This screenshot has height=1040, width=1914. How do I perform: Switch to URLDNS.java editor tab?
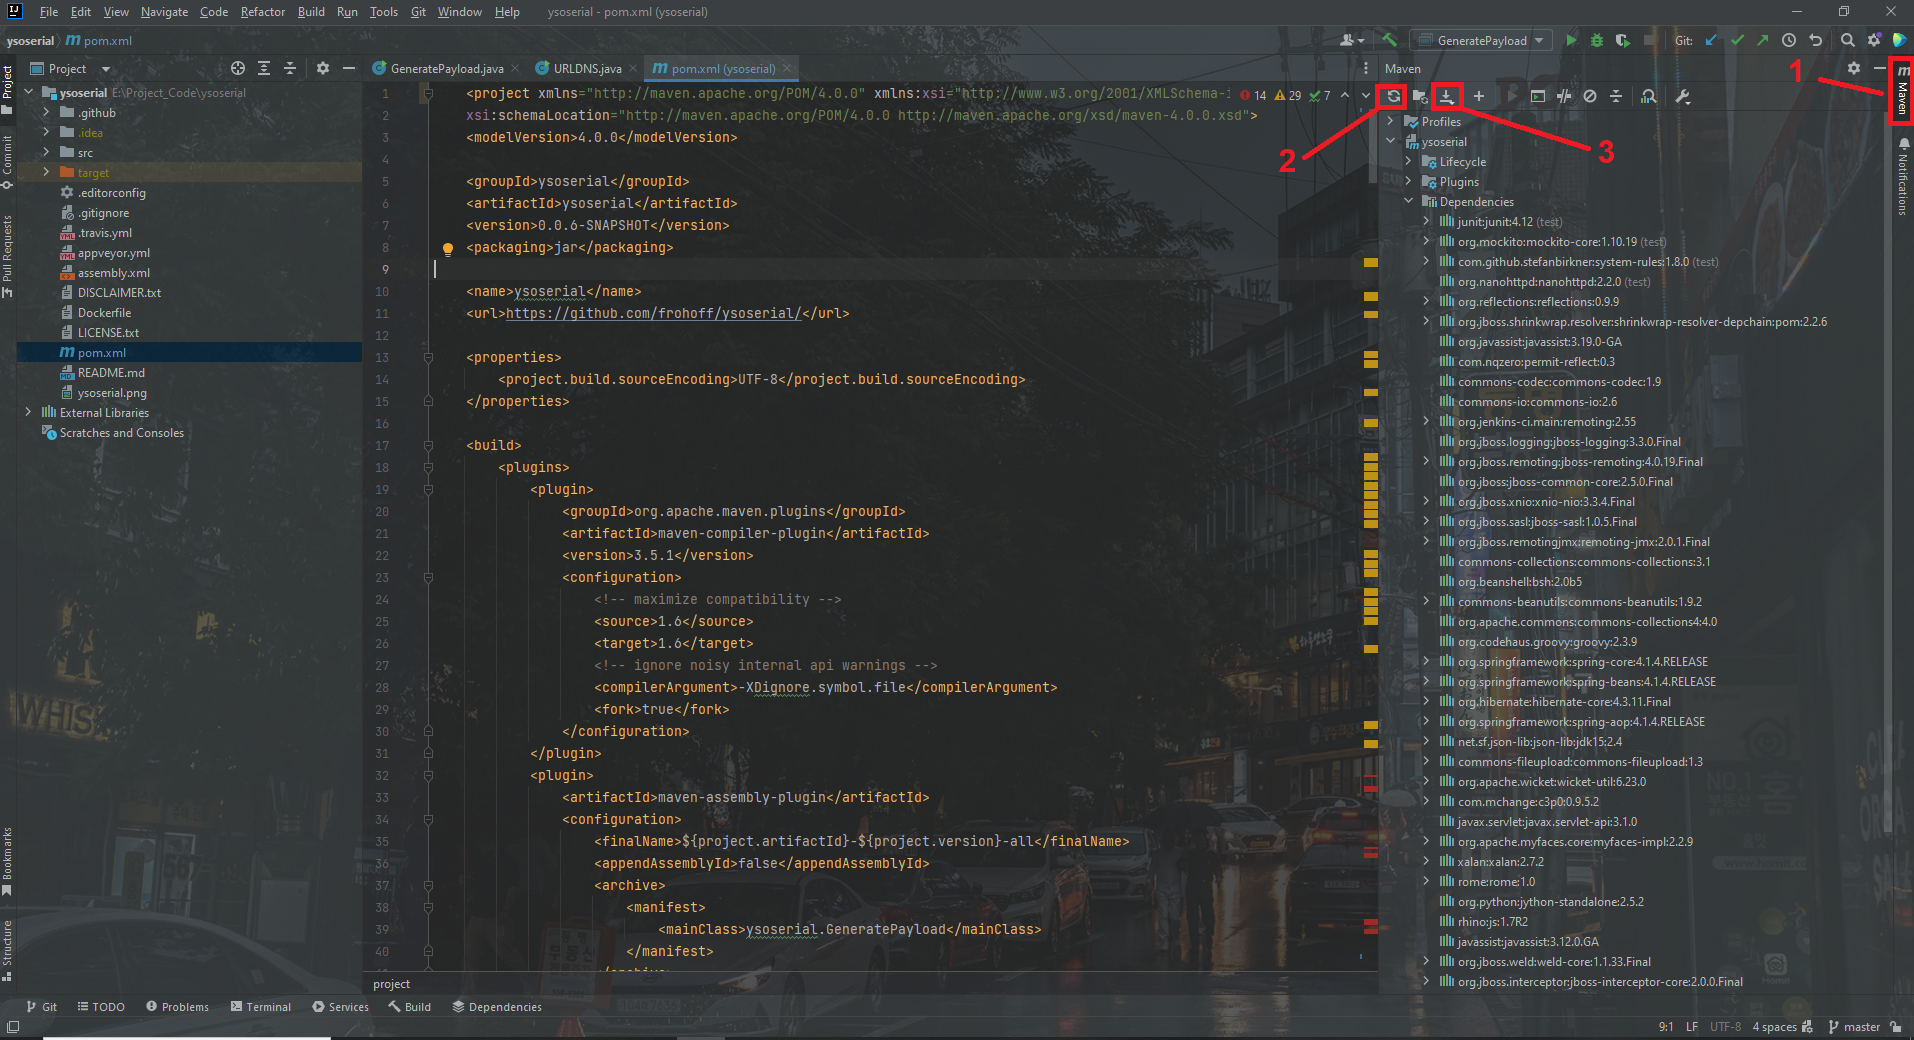587,68
